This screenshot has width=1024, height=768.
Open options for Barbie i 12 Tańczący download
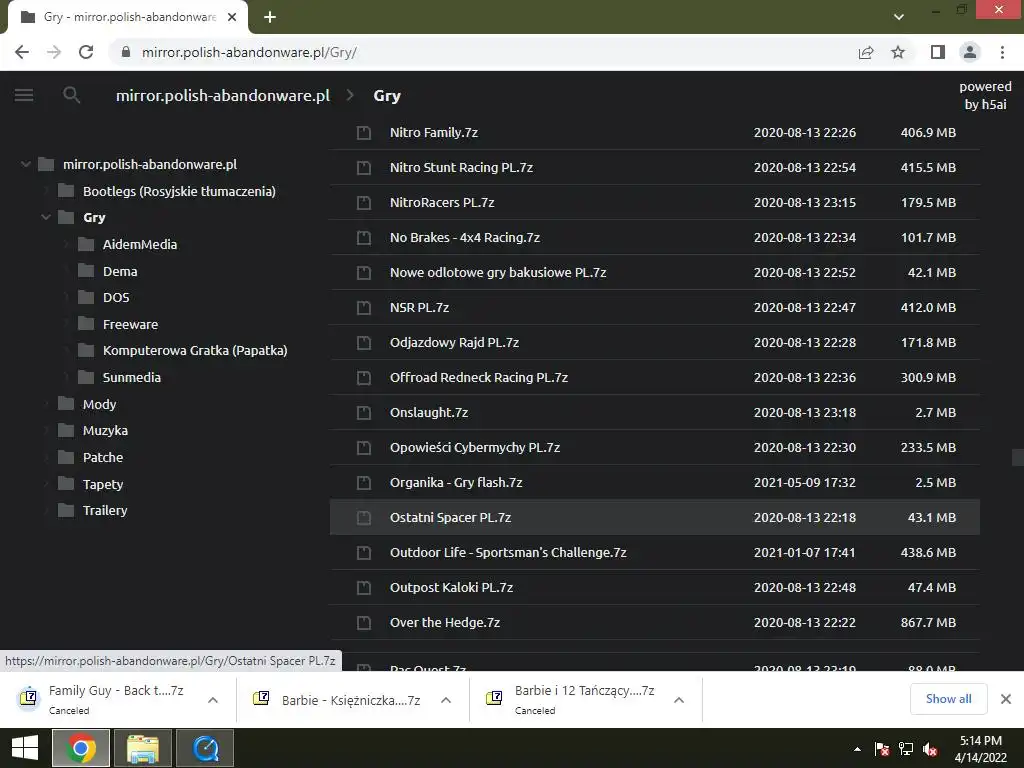tap(679, 700)
